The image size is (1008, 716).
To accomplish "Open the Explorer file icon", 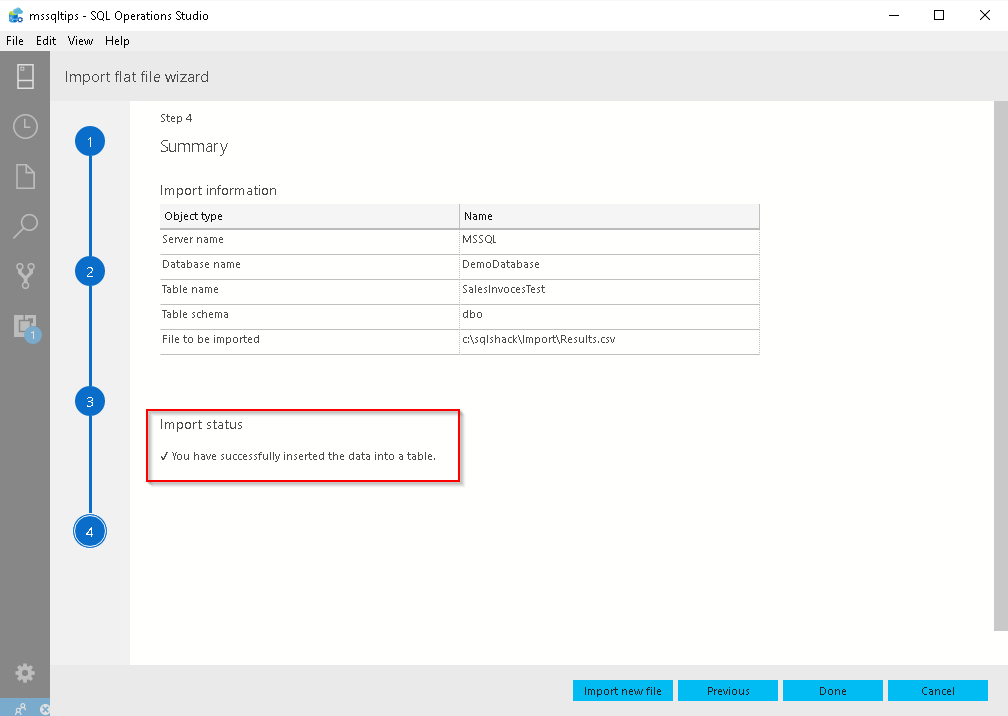I will coord(25,177).
